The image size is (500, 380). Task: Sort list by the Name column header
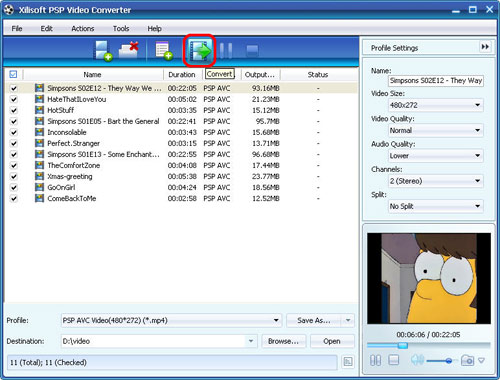click(x=93, y=74)
